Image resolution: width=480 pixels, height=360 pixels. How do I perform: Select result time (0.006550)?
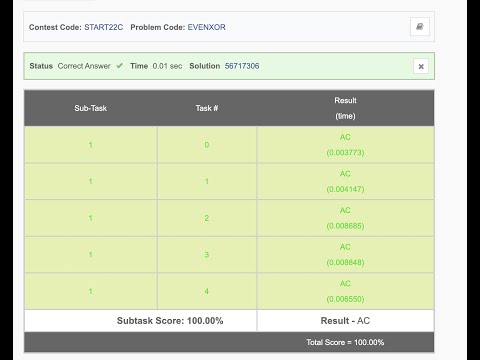pos(345,299)
